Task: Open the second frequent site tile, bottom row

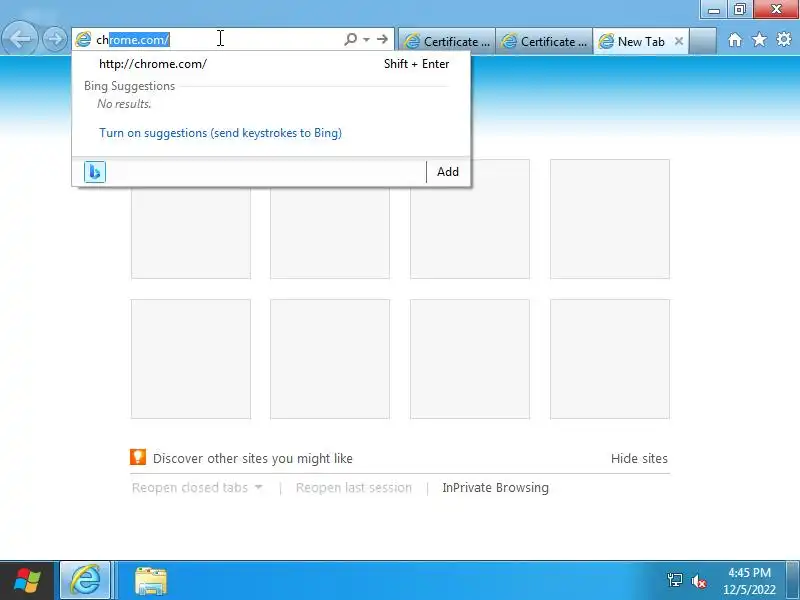Action: 330,359
